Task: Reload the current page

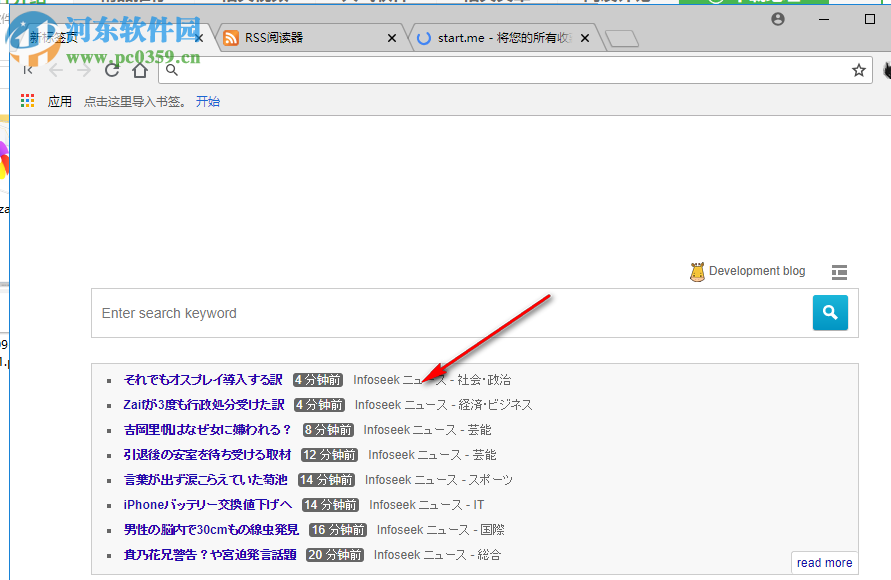Action: [x=112, y=71]
